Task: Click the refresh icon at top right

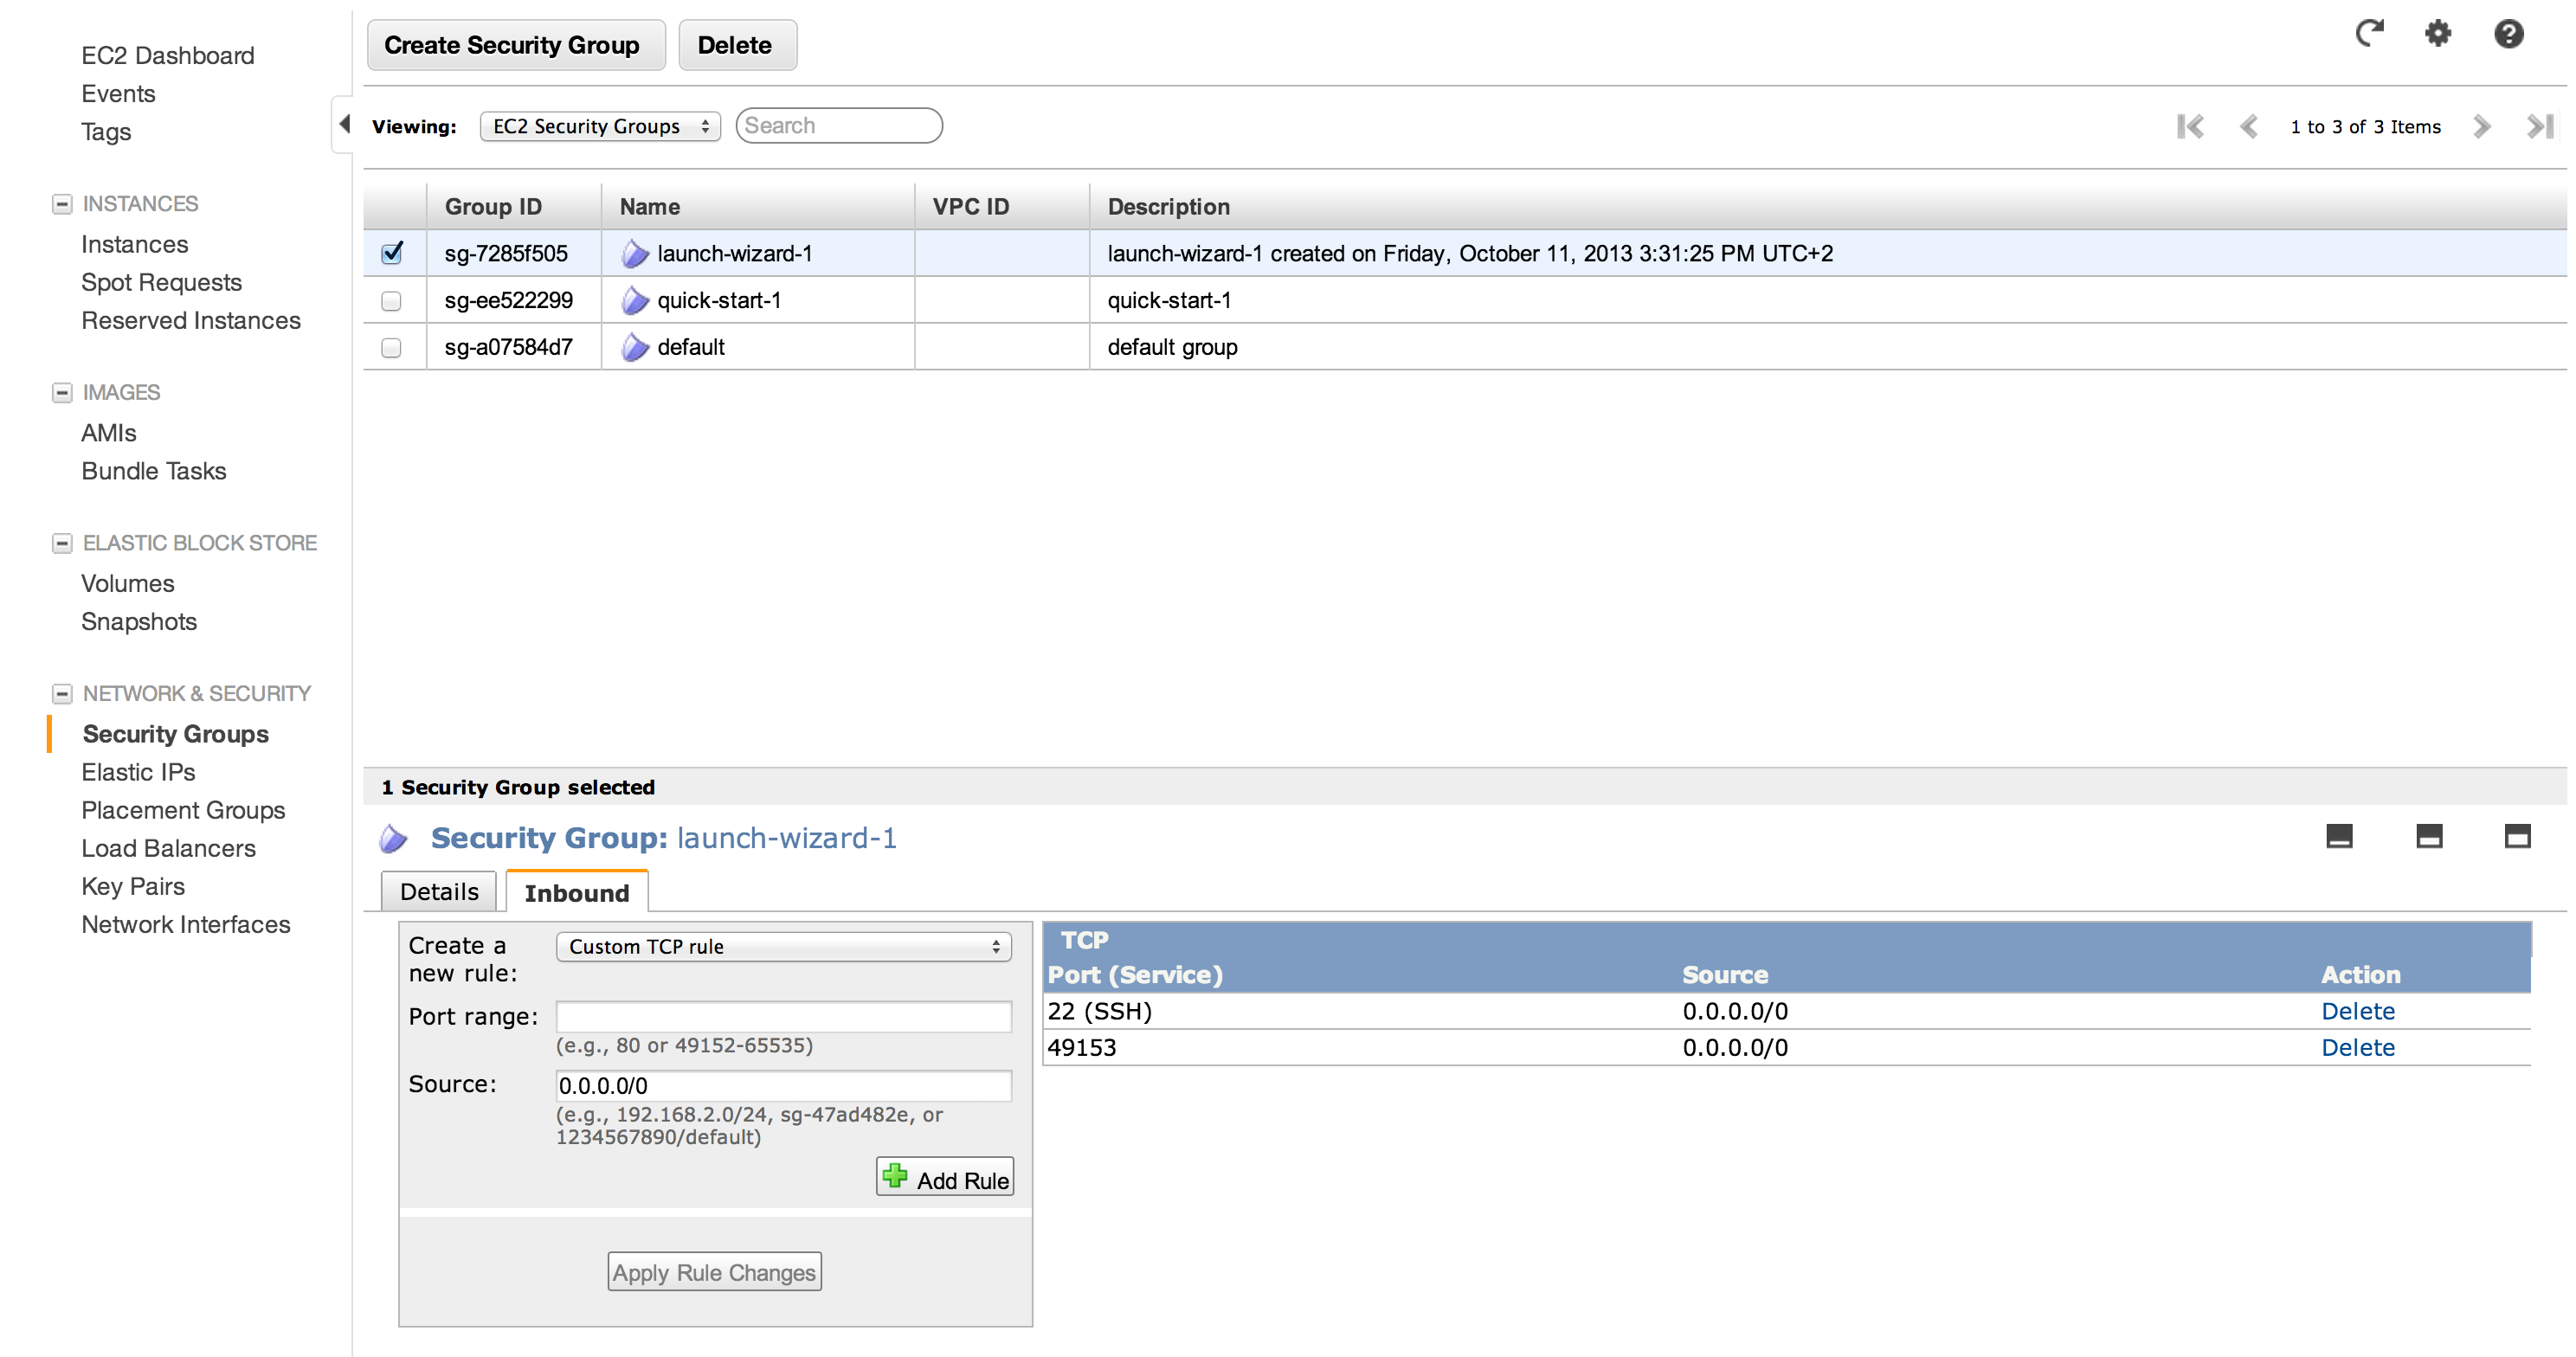Action: (2368, 34)
